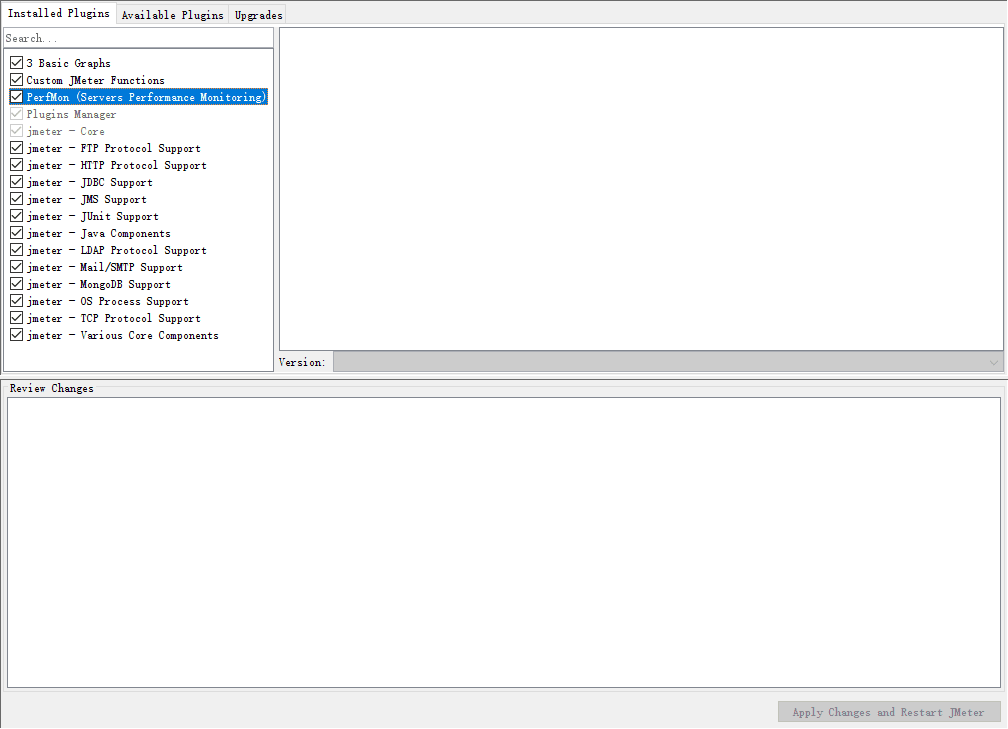
Task: Toggle the jmeter - Various Core Components checkbox
Action: click(x=17, y=336)
